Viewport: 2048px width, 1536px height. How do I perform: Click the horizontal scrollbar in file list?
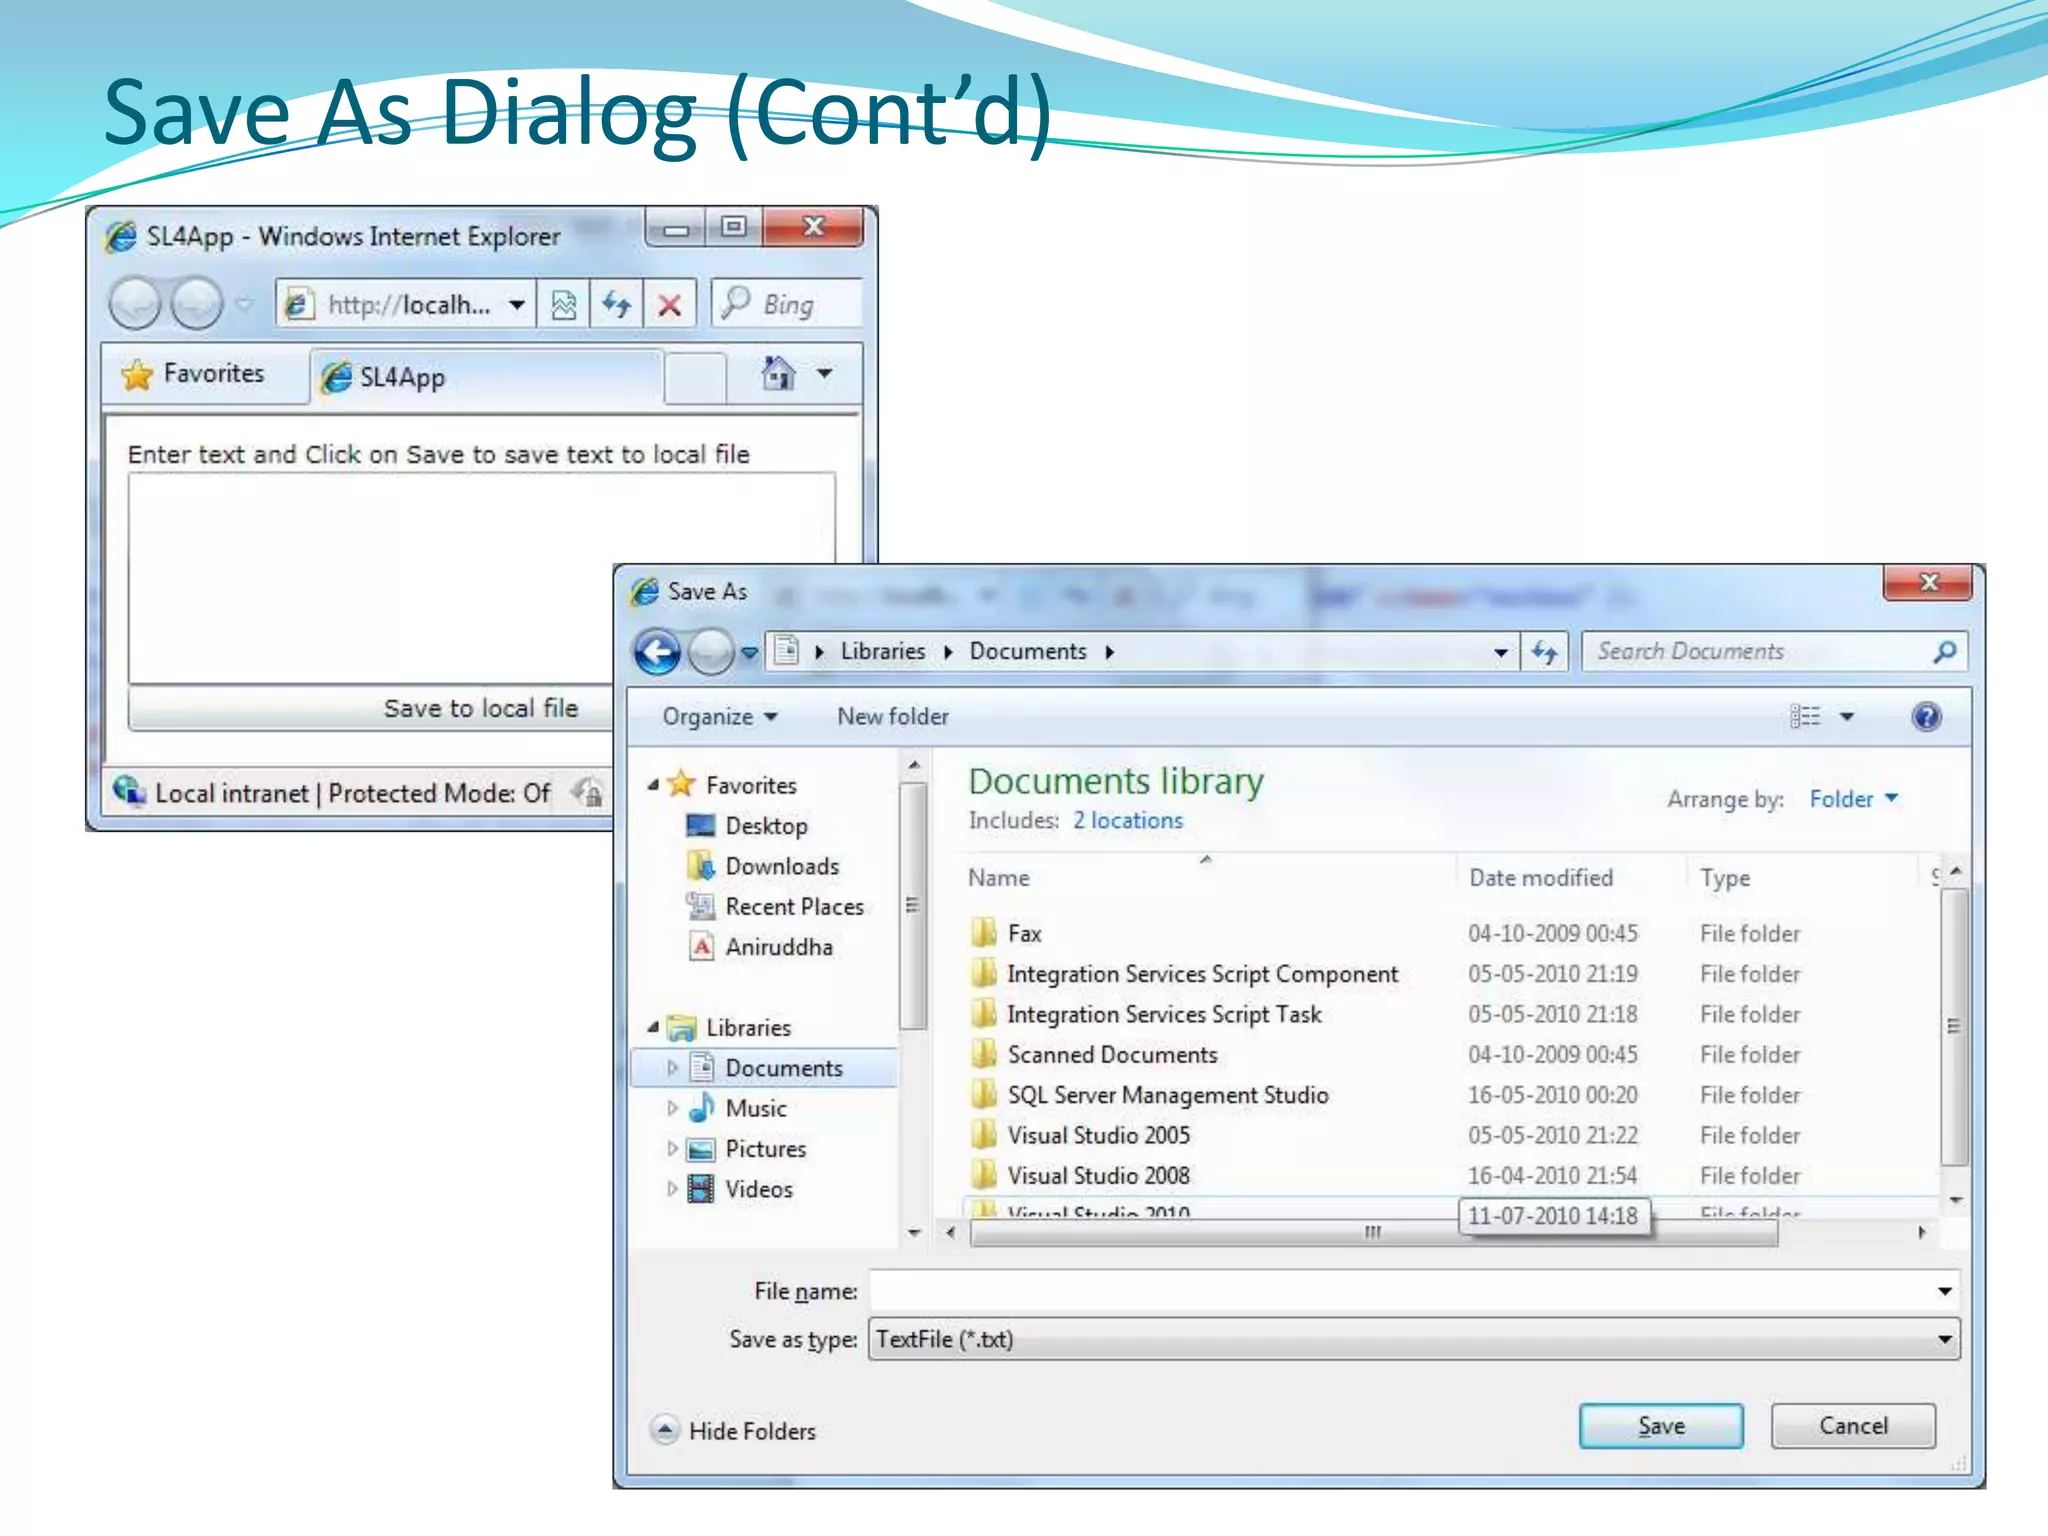click(x=1373, y=1233)
